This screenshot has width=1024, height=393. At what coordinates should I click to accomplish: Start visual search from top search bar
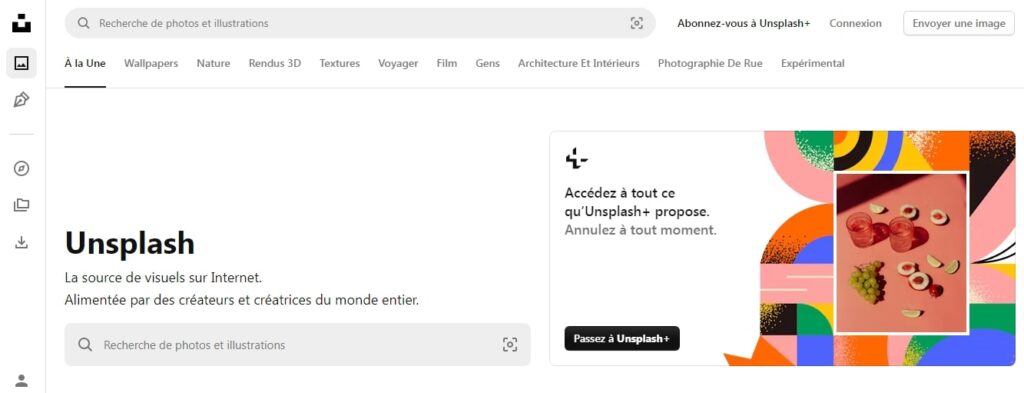pos(637,24)
